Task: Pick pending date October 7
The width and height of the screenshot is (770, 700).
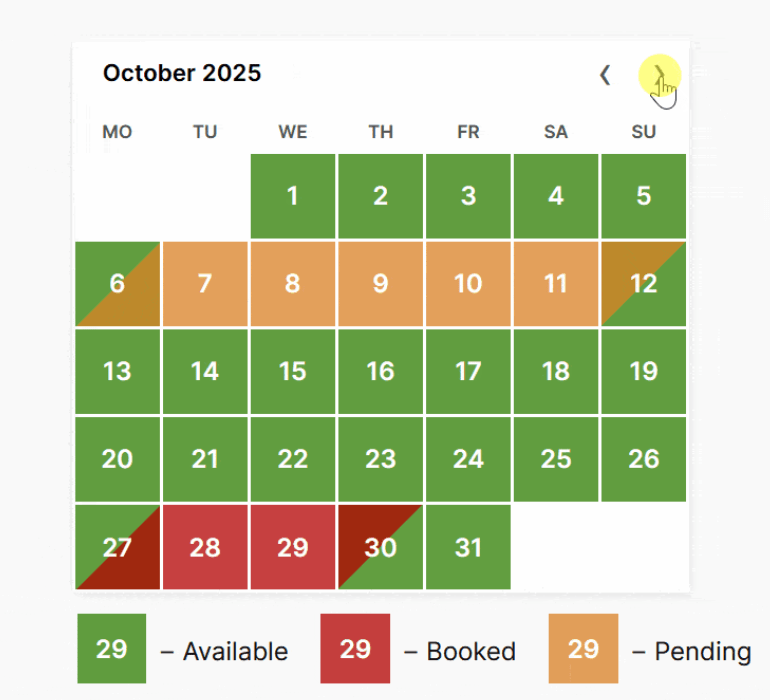Action: click(x=205, y=283)
